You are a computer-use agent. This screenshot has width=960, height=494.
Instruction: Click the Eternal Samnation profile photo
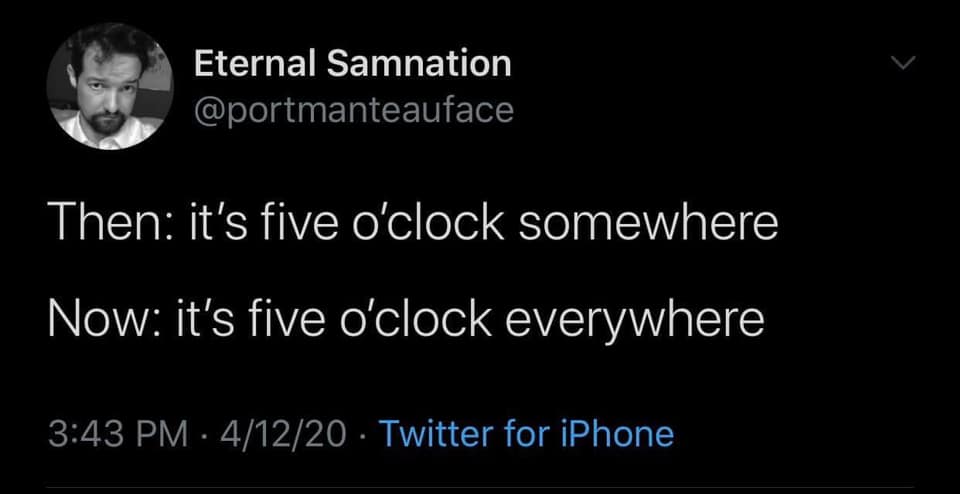[110, 87]
